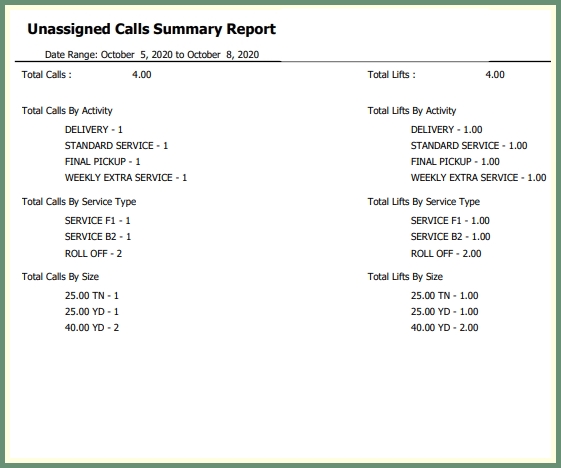Screen dimensions: 561x468
Task: Click FINAL PICKUP - 1 calls entry
Action: point(103,162)
